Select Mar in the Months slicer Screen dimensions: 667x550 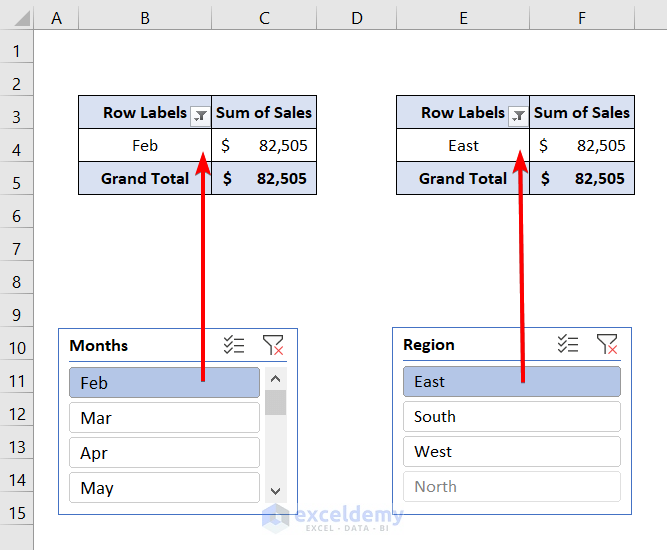tap(164, 418)
